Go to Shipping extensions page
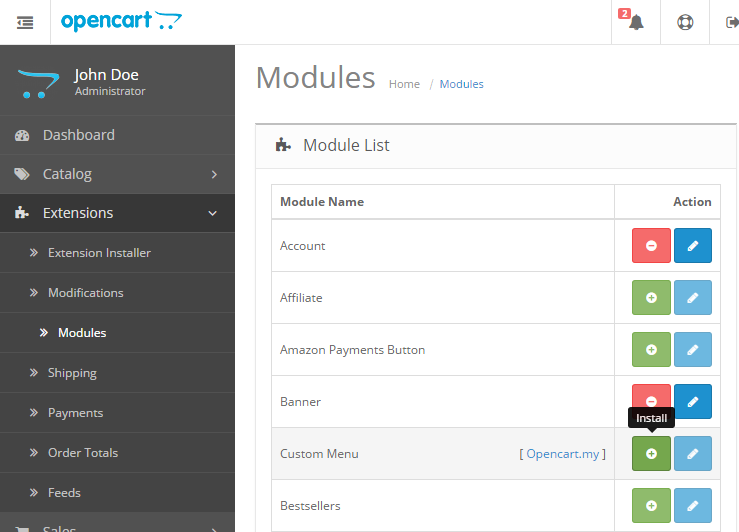Viewport: 739px width, 532px height. pos(72,373)
